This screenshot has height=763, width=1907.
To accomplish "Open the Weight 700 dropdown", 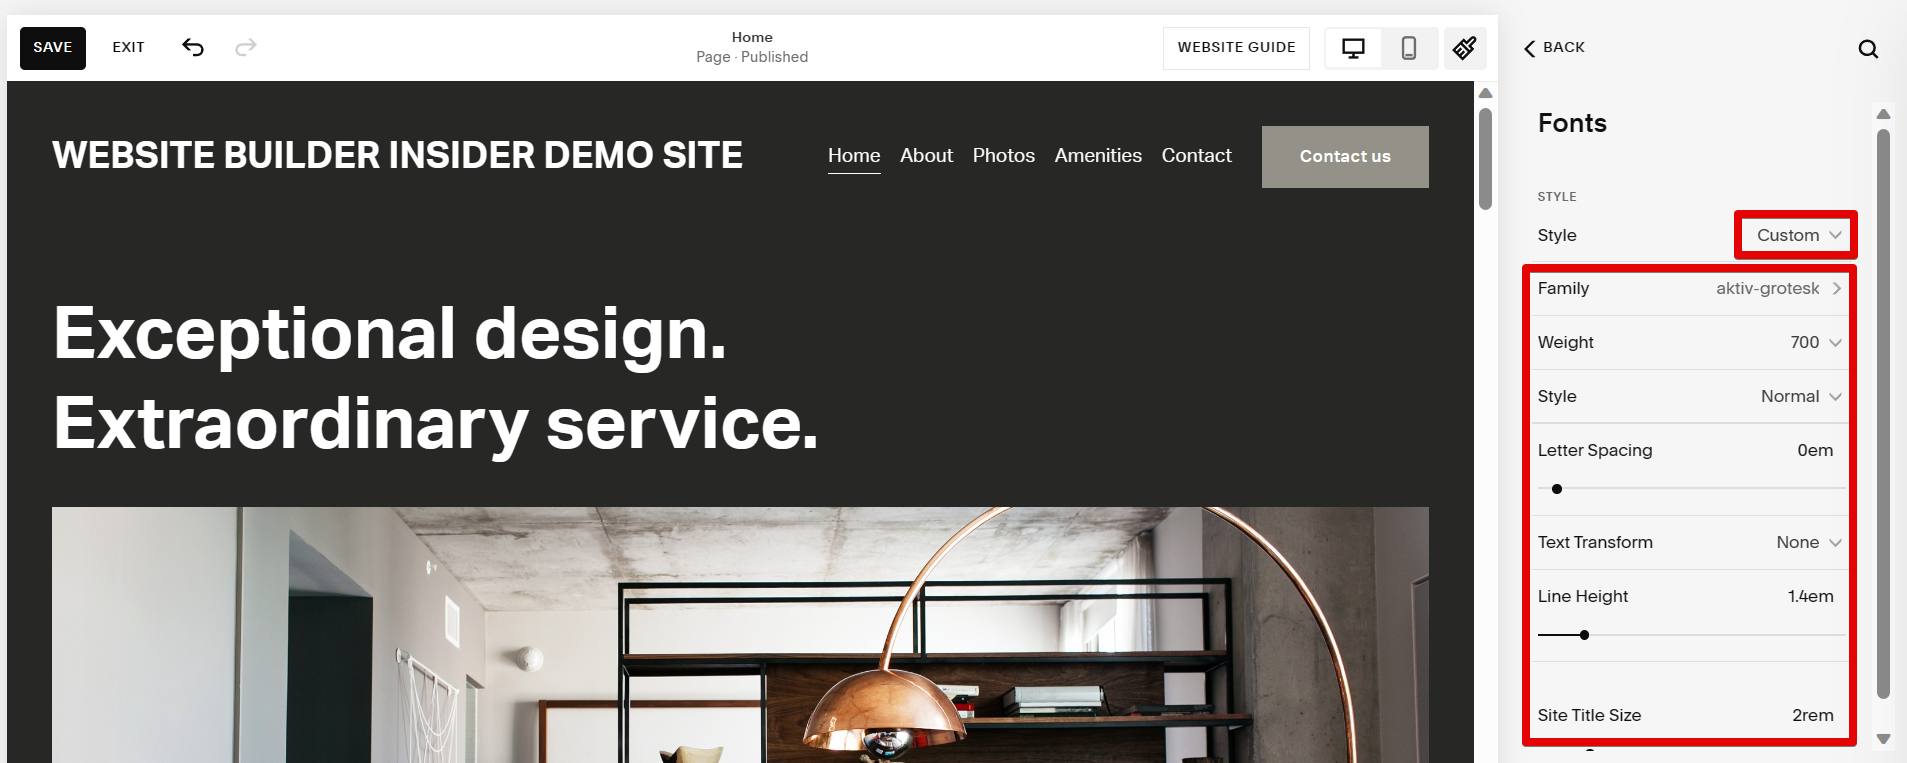I will pos(1690,343).
